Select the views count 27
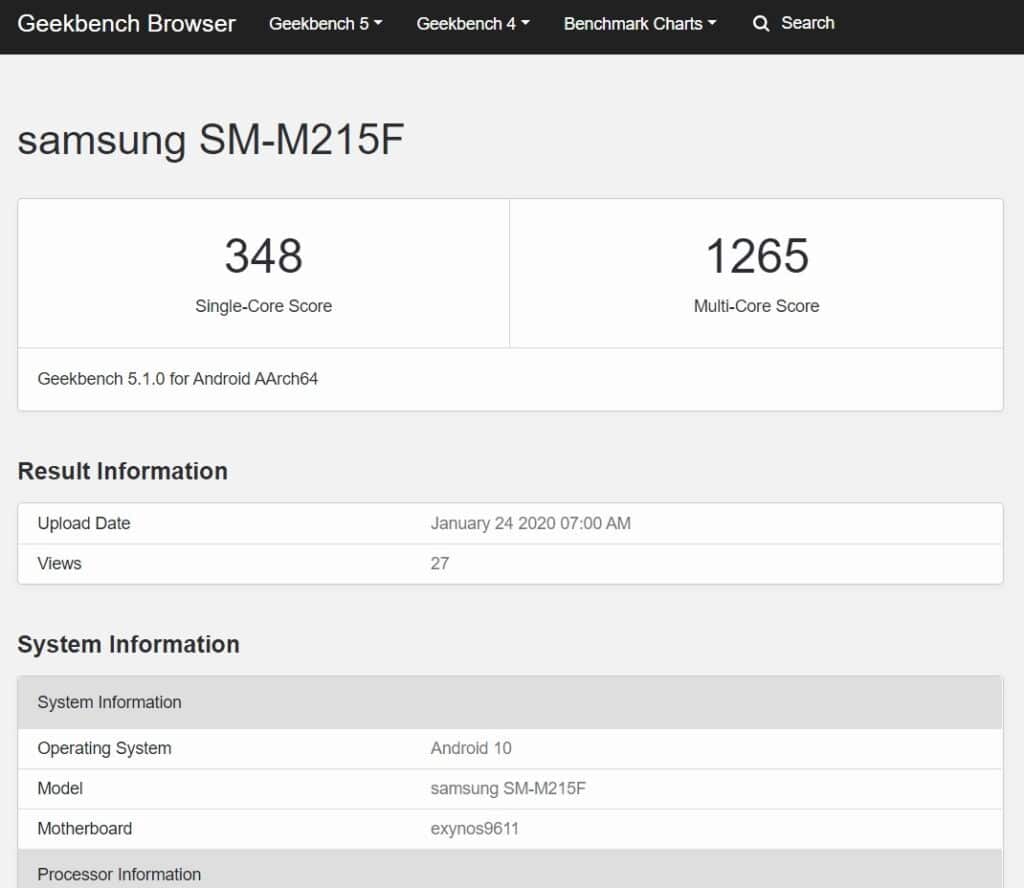The image size is (1024, 888). coord(440,563)
